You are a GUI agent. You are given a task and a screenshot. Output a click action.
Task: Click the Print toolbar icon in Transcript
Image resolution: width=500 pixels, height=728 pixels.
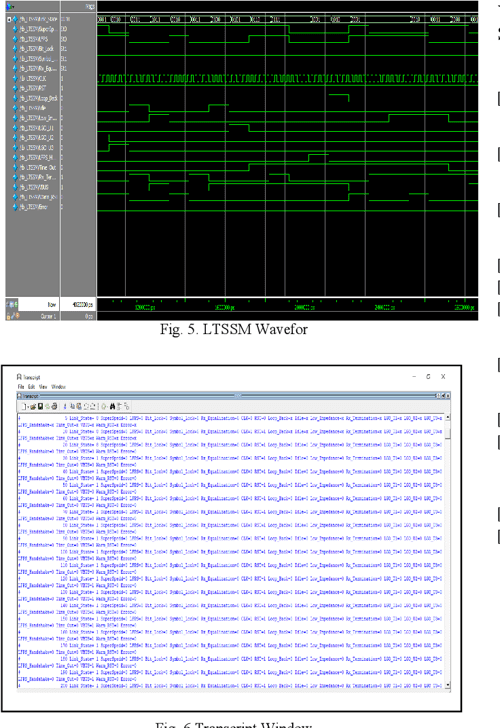pyautogui.click(x=54, y=406)
